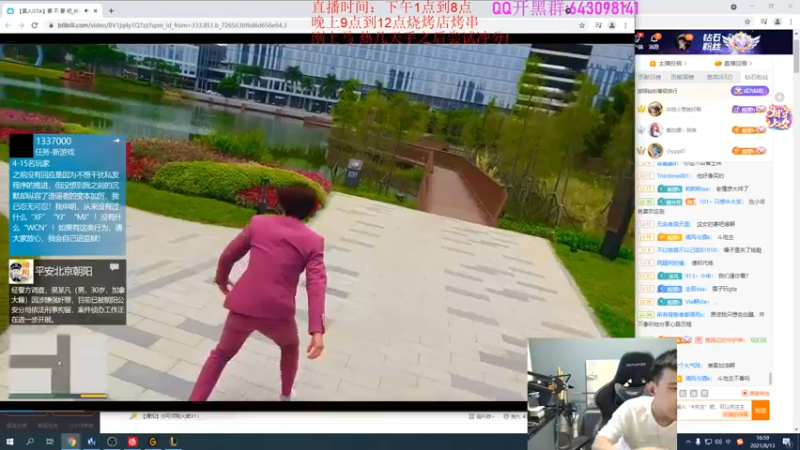This screenshot has width=800, height=450.
Task: Click the purple 成为钻粉 button
Action: (x=749, y=91)
